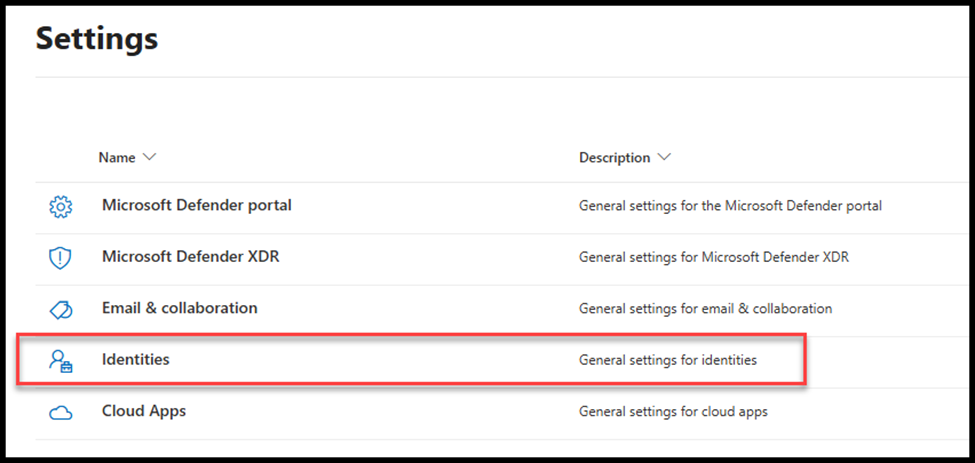Viewport: 975px width, 463px height.
Task: Expand the Description column sort chevron
Action: 664,158
